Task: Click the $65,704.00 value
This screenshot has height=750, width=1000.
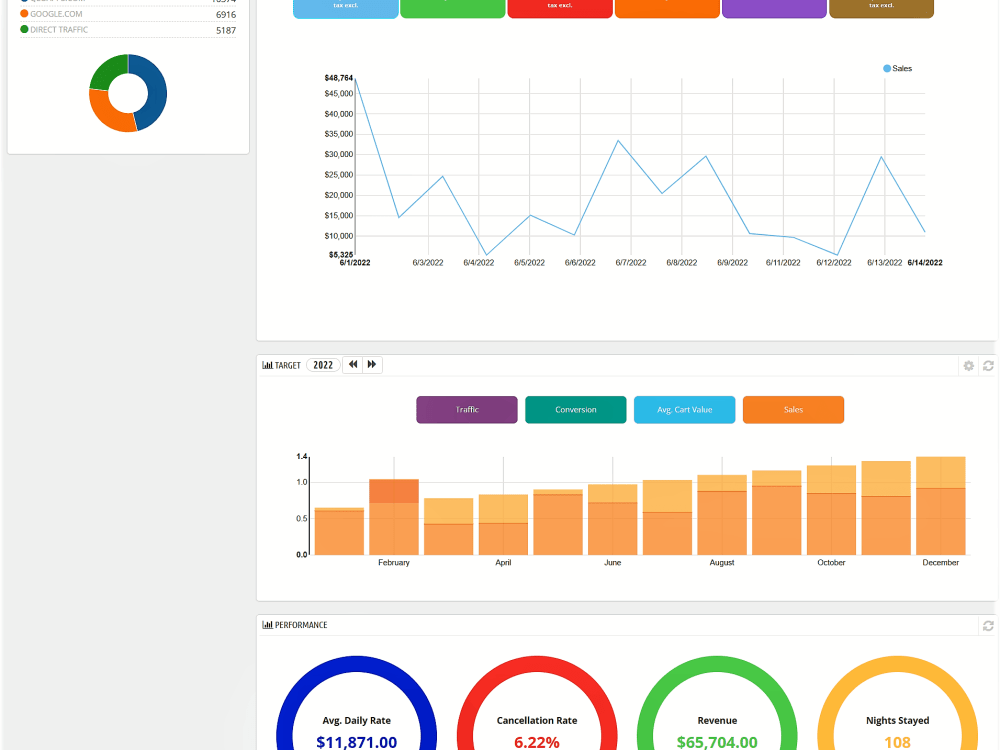Action: (717, 742)
